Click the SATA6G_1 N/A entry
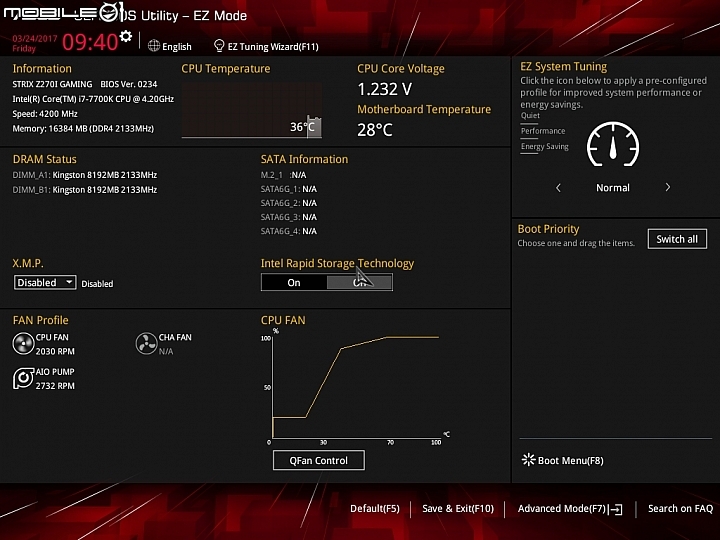 pos(288,189)
